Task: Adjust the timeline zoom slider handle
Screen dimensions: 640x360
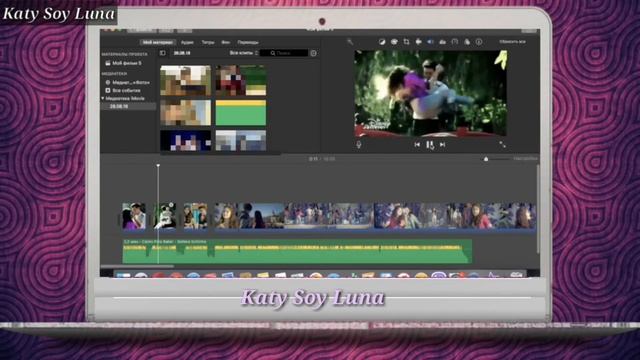Action: (x=486, y=159)
